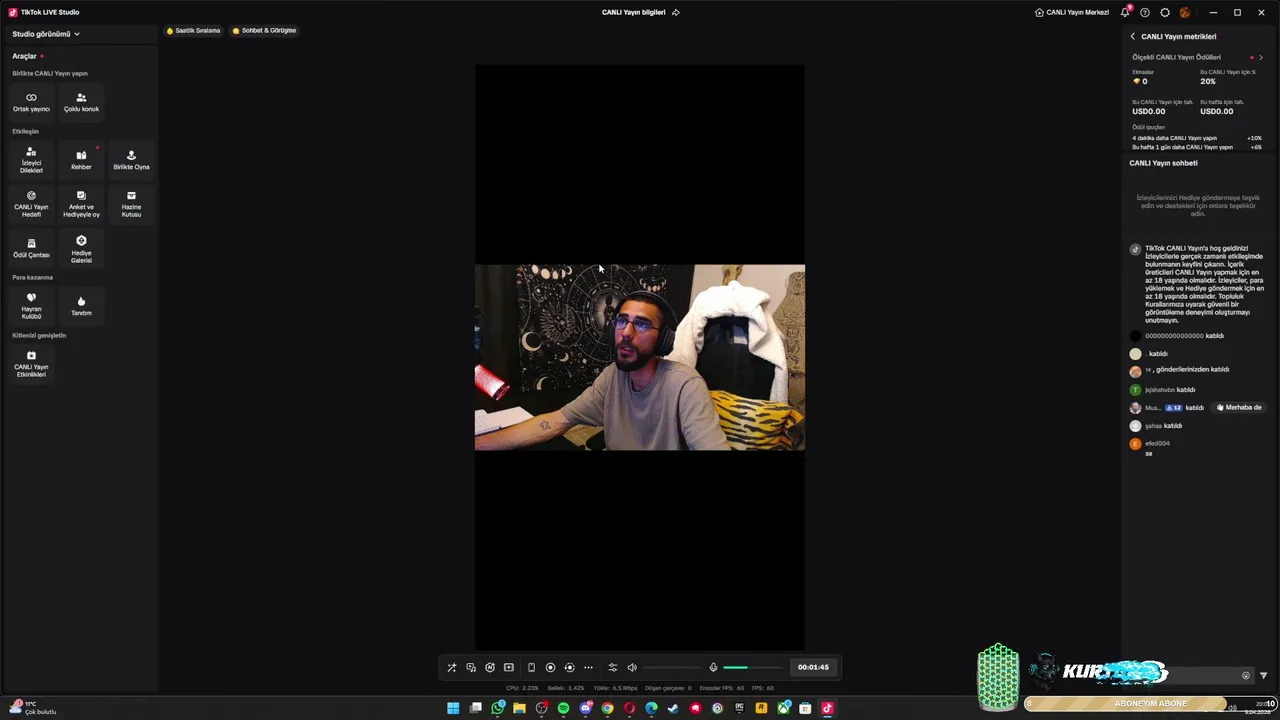Click the AI circle icon in control bar

pos(490,667)
